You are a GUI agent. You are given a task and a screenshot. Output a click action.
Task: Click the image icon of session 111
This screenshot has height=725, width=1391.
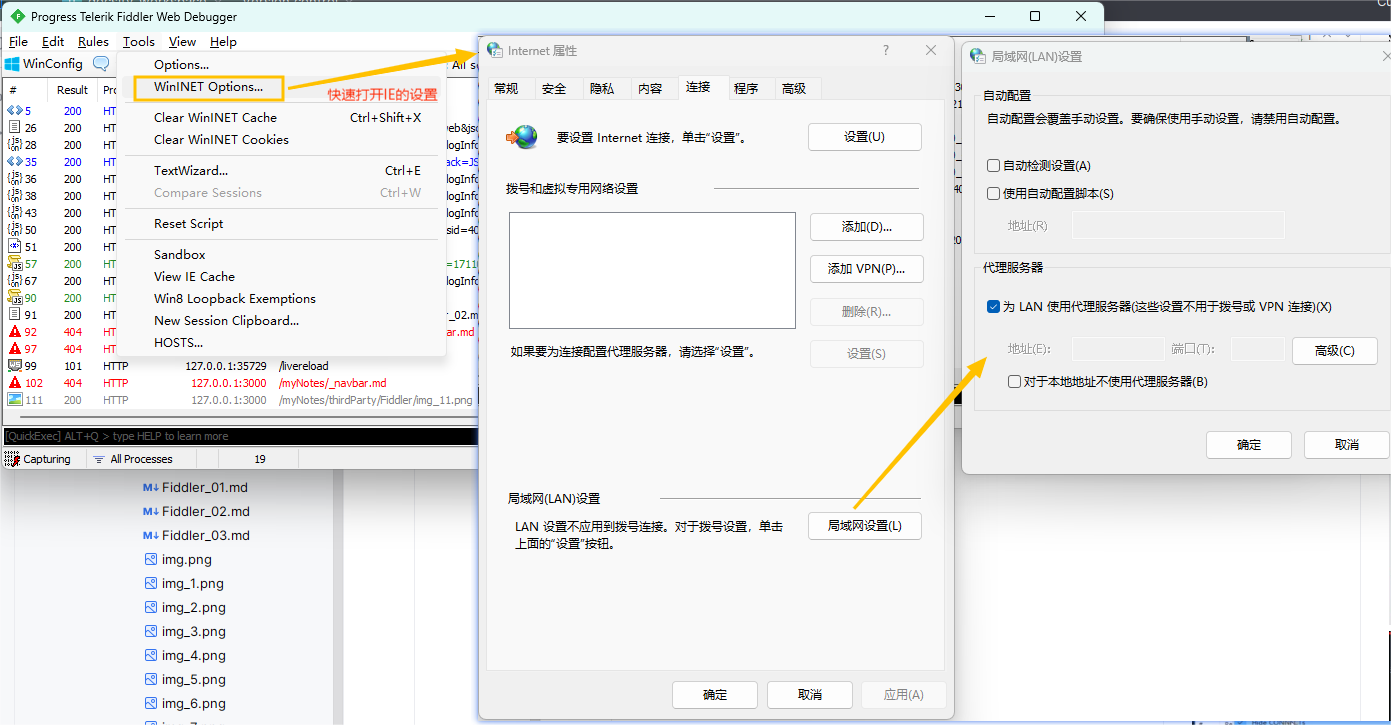coord(14,399)
